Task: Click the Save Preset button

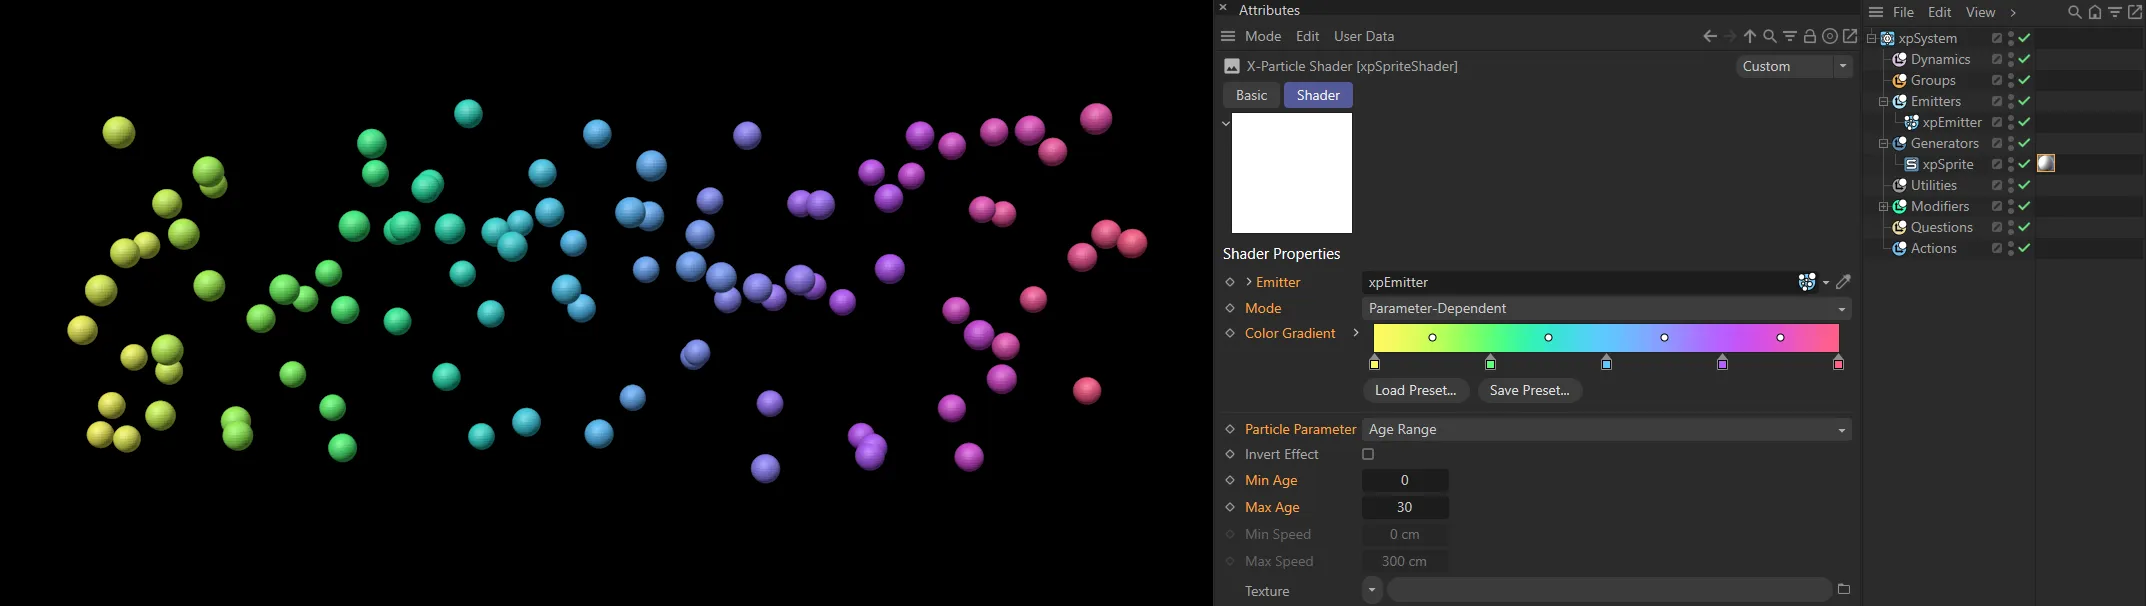Action: (x=1529, y=390)
